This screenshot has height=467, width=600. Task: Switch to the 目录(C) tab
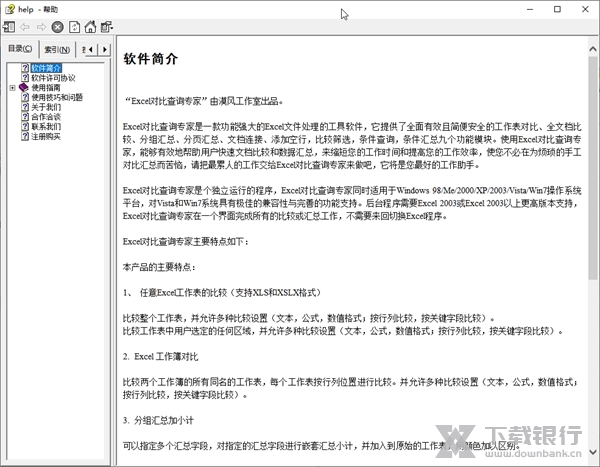(20, 49)
